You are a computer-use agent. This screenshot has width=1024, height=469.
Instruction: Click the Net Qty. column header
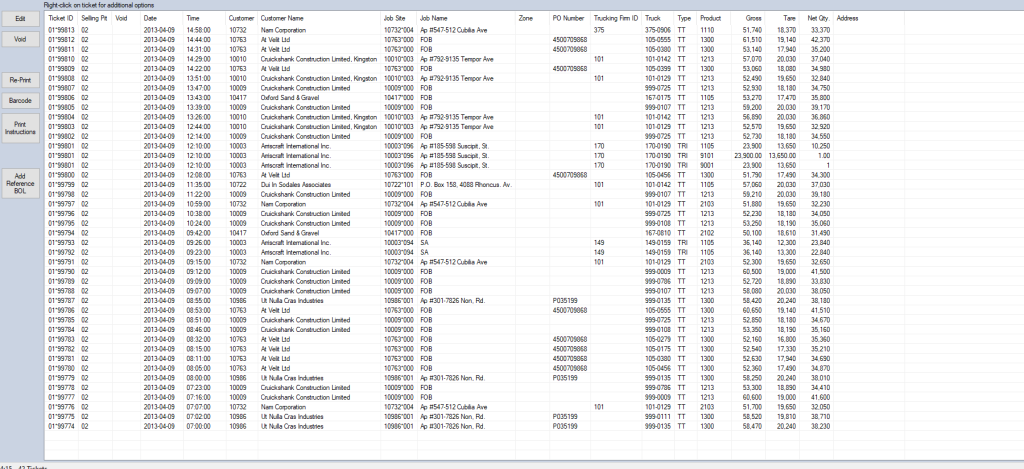pyautogui.click(x=818, y=18)
